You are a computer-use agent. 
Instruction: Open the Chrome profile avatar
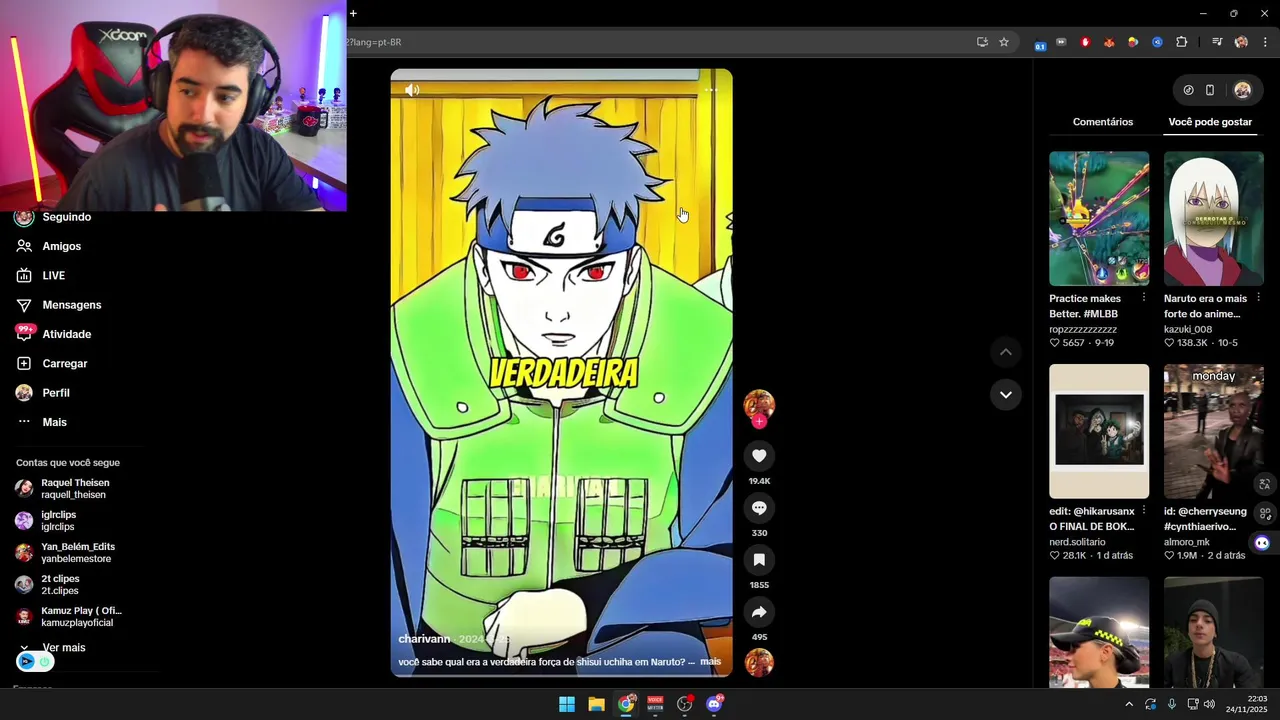pos(1241,42)
